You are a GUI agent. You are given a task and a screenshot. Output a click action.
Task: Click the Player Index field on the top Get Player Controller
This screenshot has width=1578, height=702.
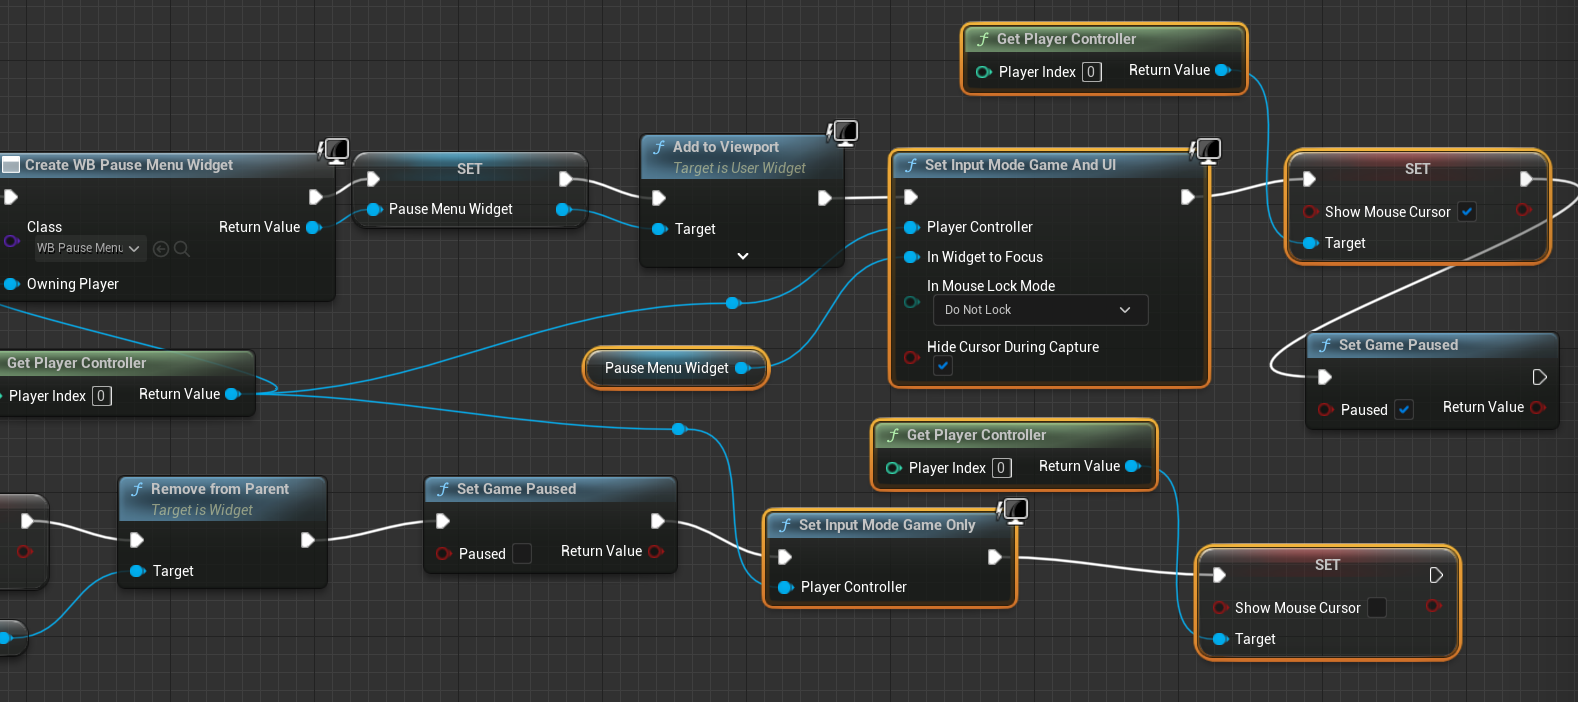coord(1092,72)
